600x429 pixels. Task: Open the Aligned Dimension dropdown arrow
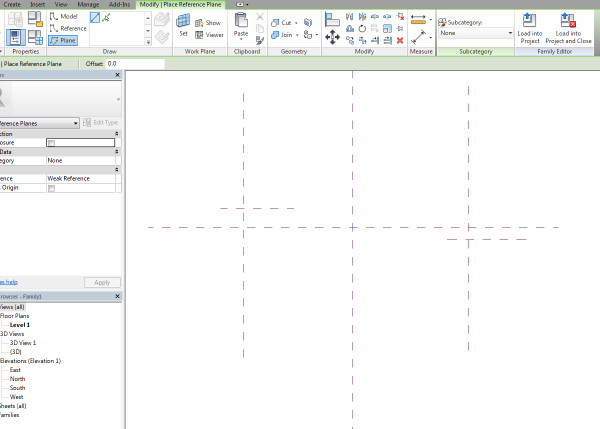[430, 38]
